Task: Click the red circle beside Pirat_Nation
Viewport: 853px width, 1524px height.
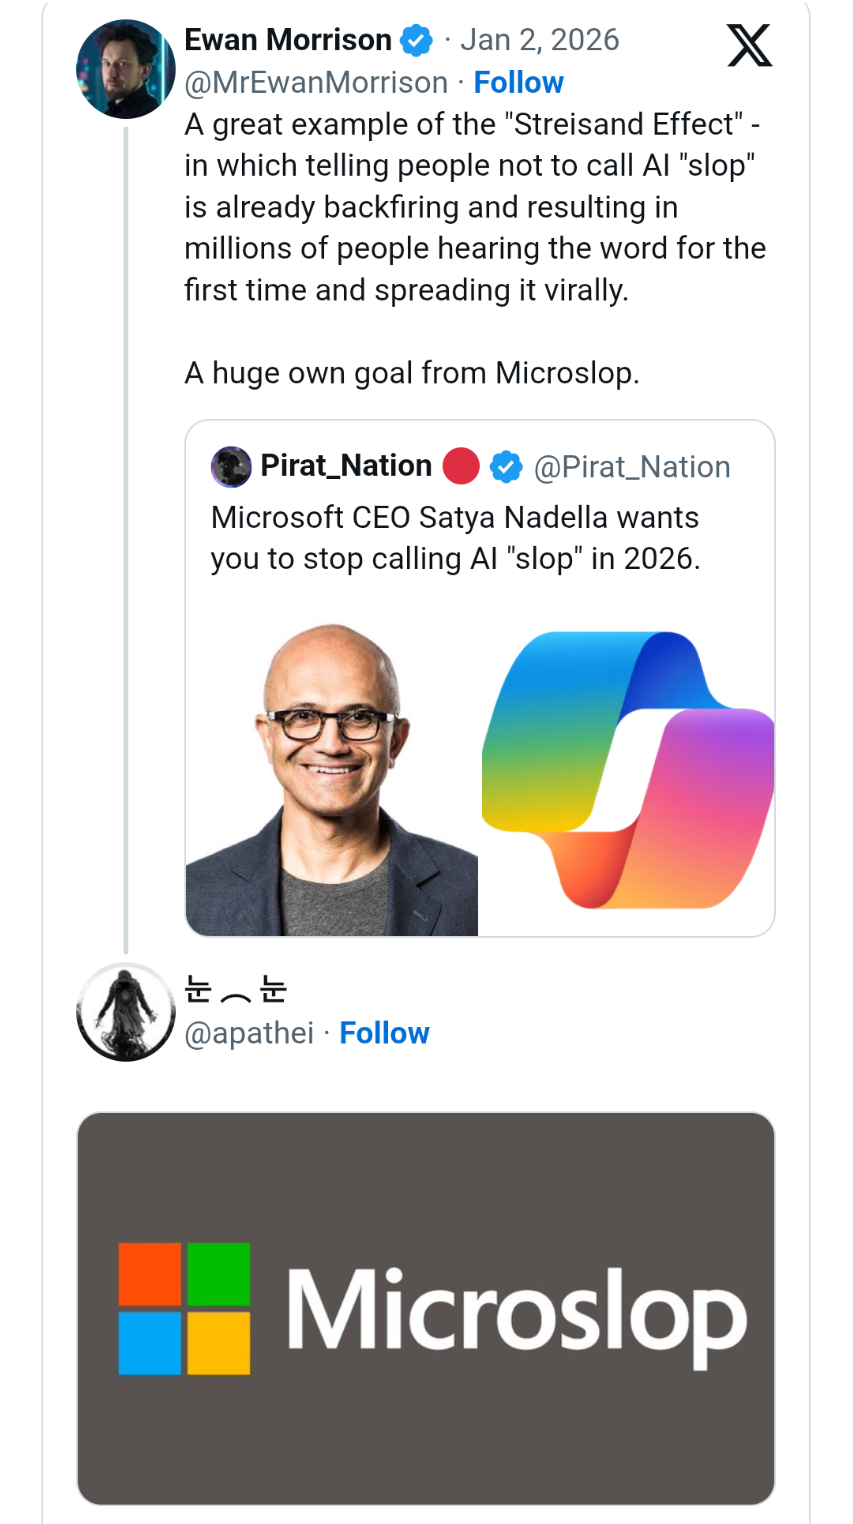Action: pos(461,467)
